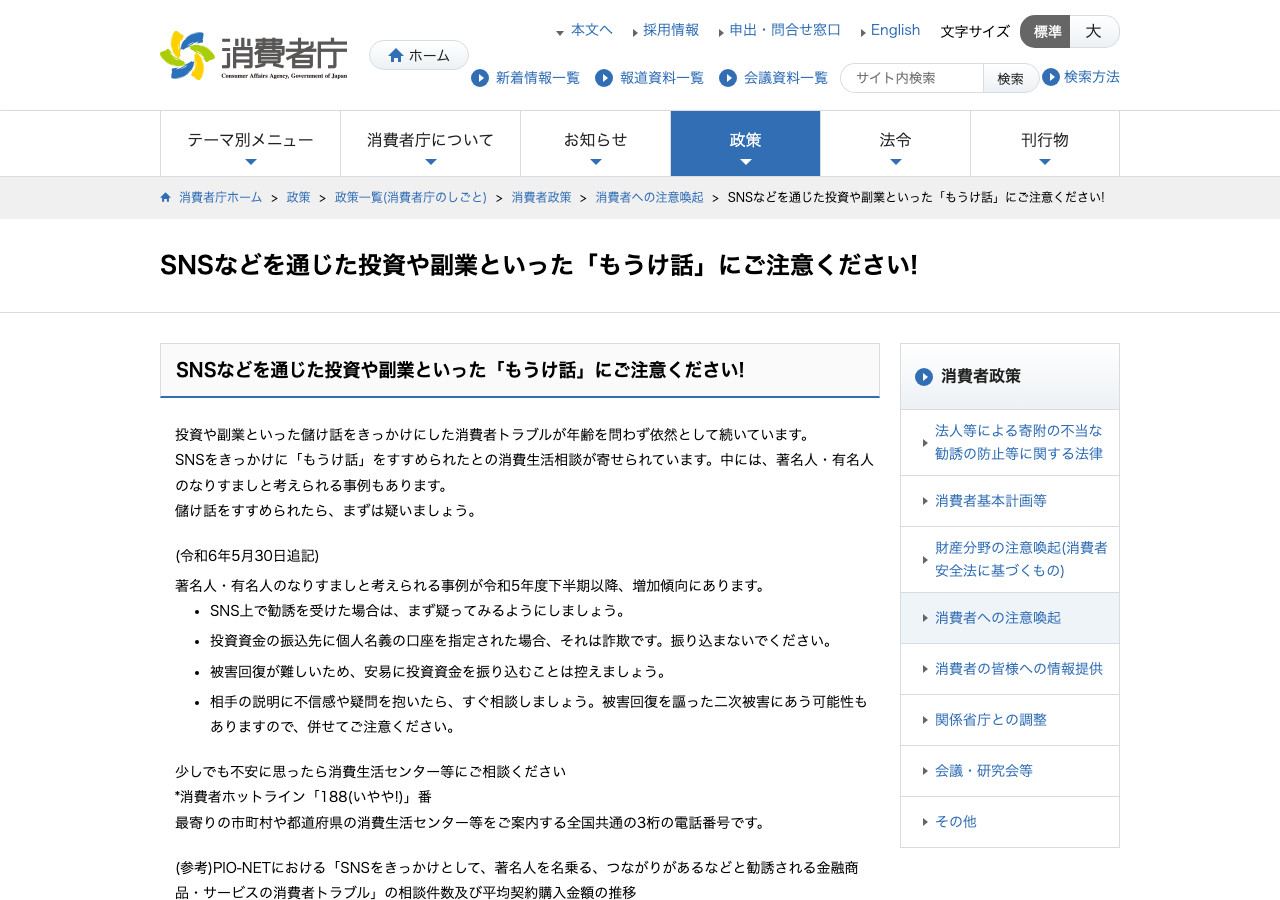Image resolution: width=1280 pixels, height=900 pixels.
Task: Click the home icon in the breadcrumb
Action: click(166, 197)
